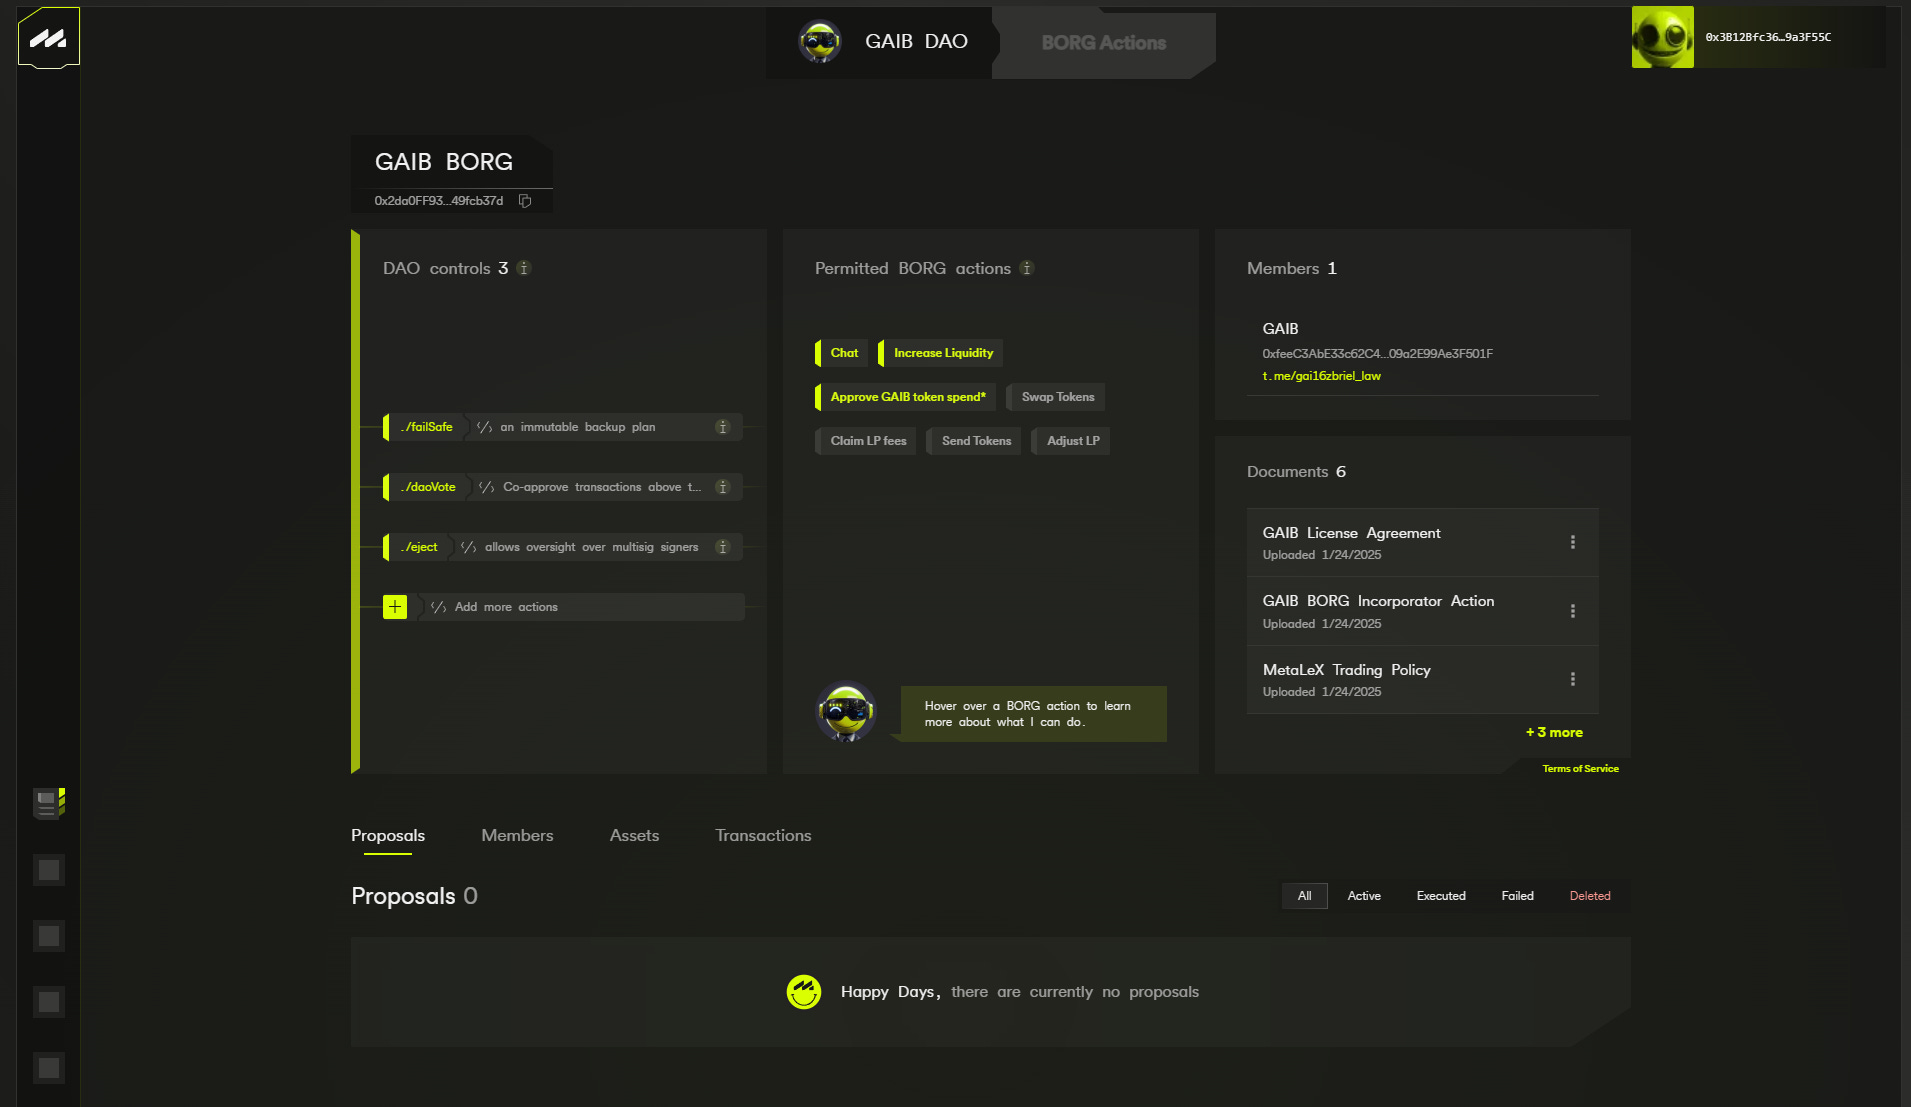Select the Adjust LP action
This screenshot has width=1911, height=1107.
click(x=1071, y=441)
